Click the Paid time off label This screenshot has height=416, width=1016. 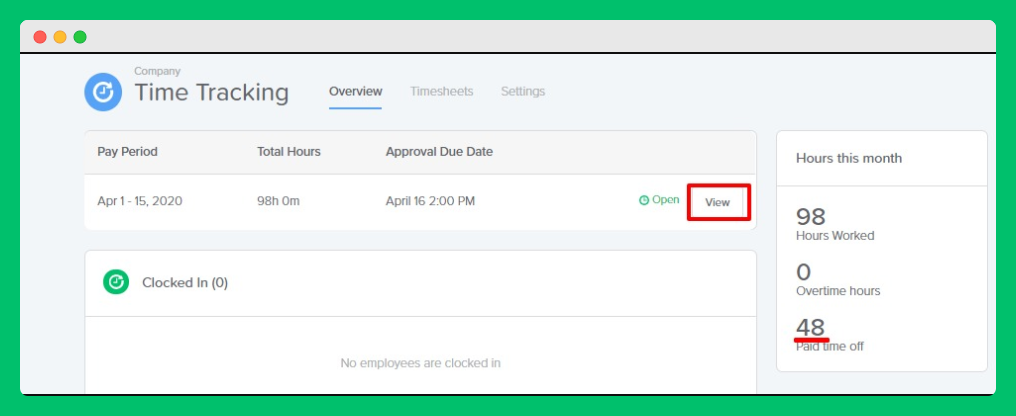click(830, 347)
